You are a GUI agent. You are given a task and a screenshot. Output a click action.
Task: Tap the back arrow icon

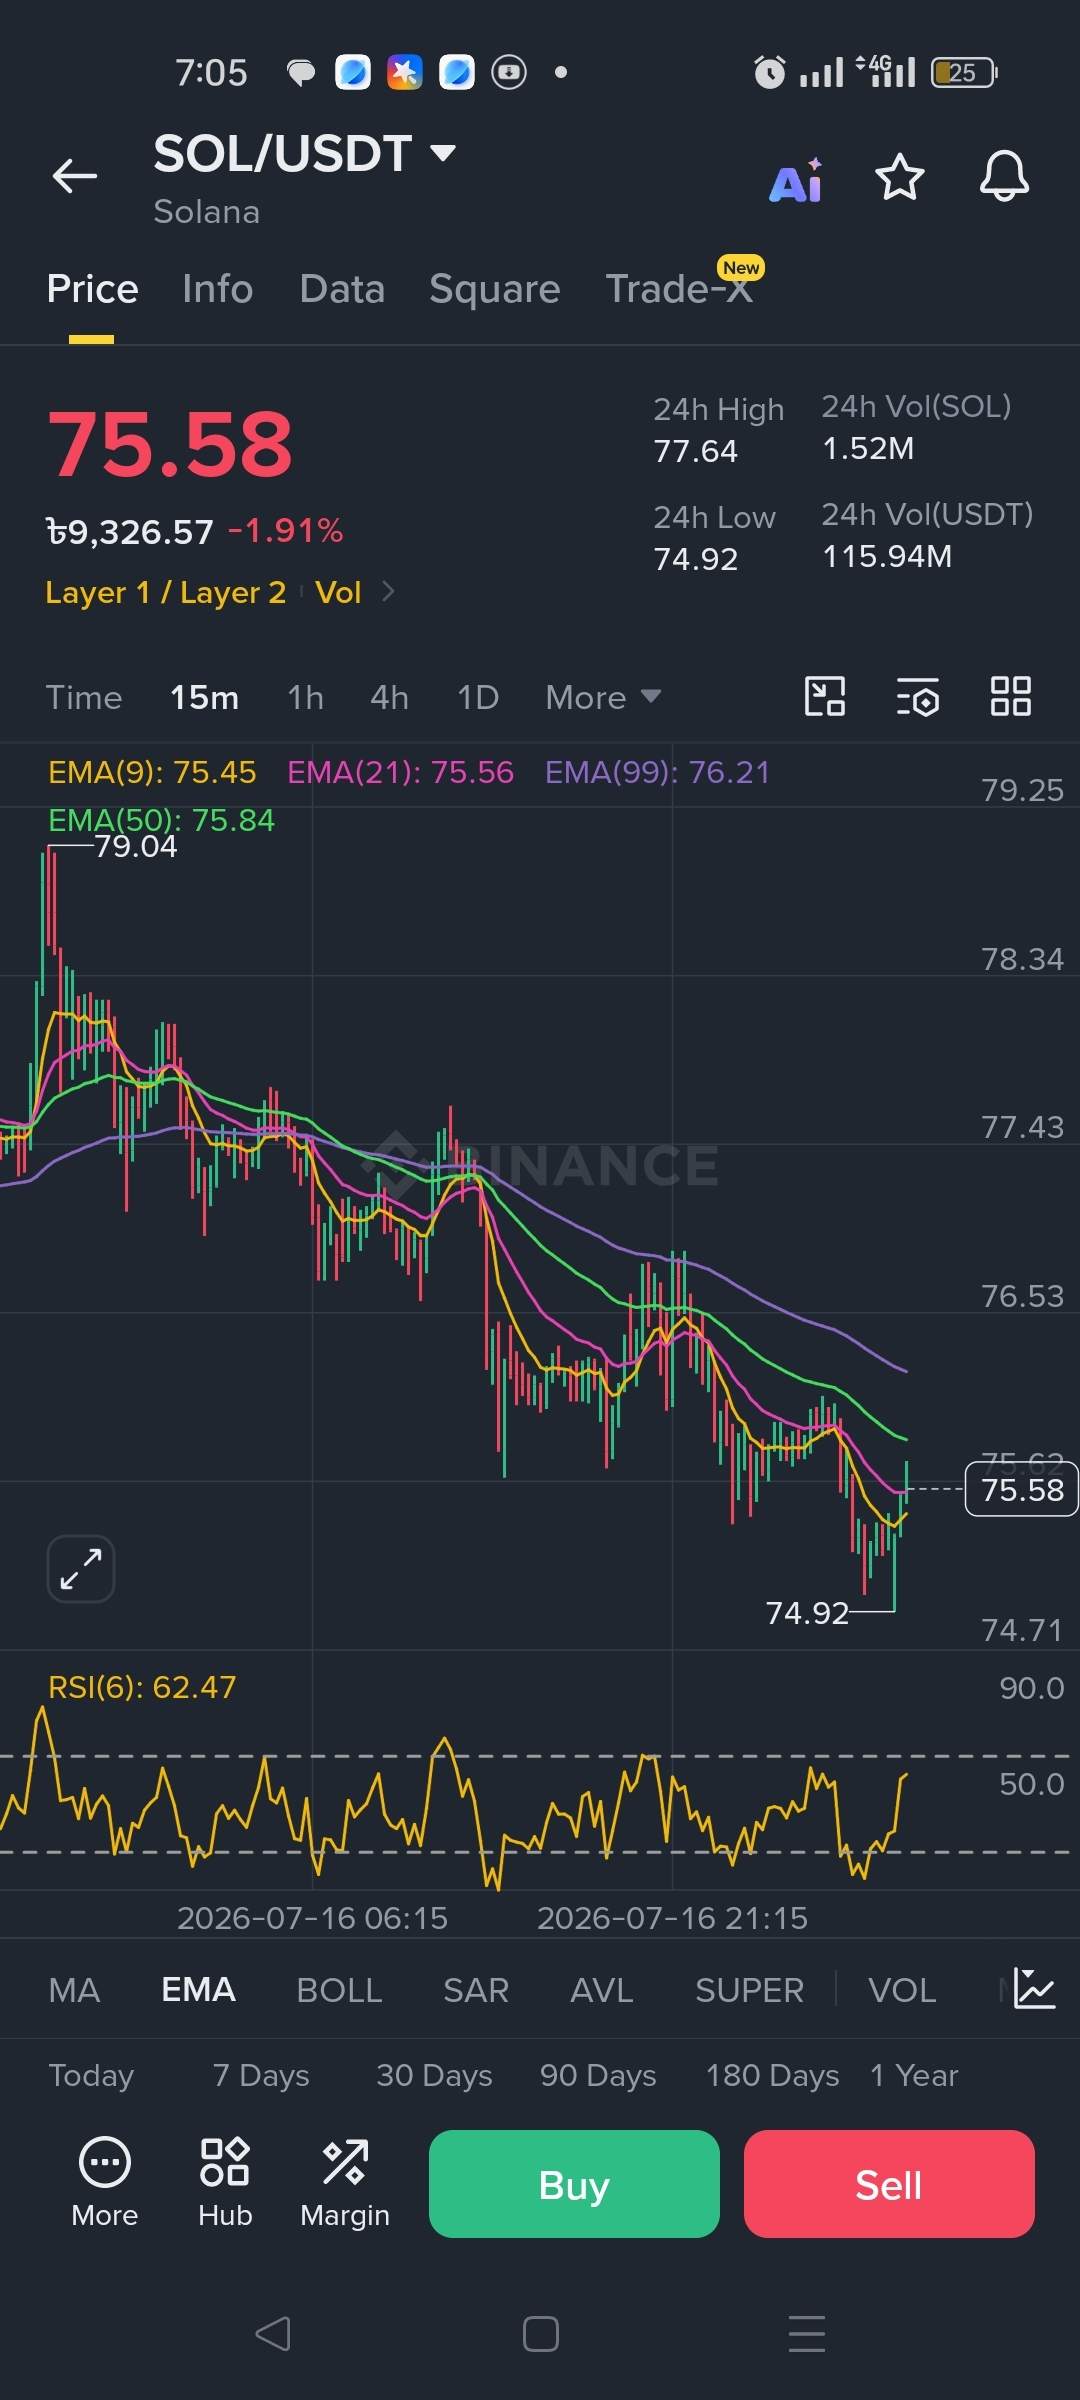[75, 176]
